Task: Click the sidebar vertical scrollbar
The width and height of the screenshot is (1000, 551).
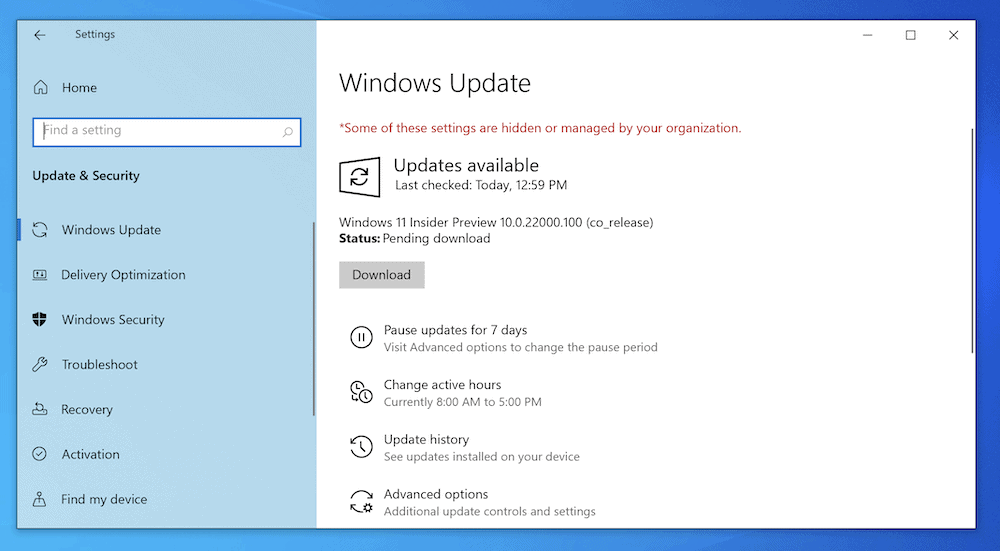Action: [314, 319]
